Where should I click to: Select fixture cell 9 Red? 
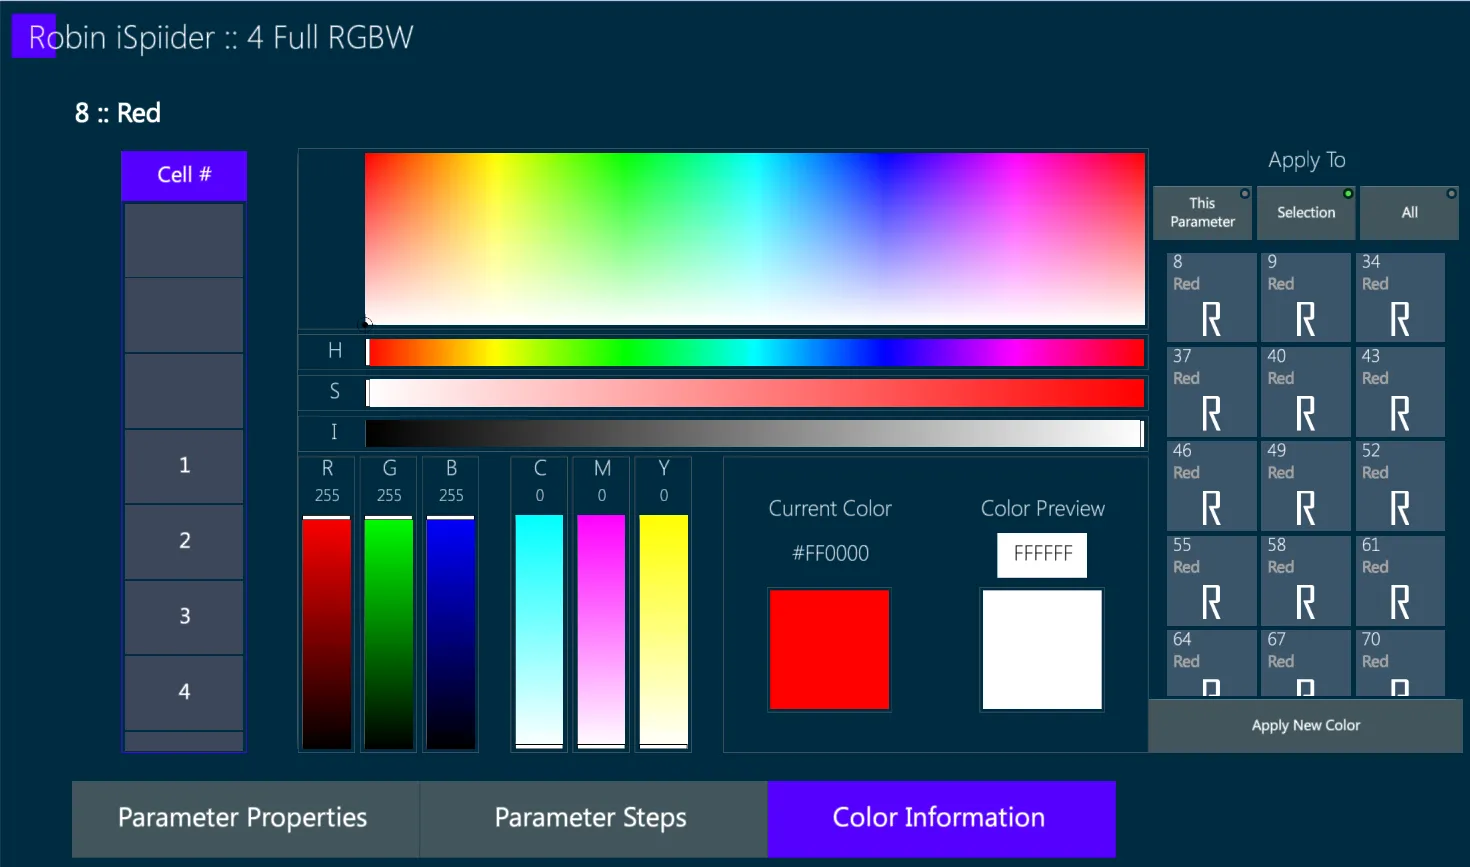click(x=1305, y=297)
